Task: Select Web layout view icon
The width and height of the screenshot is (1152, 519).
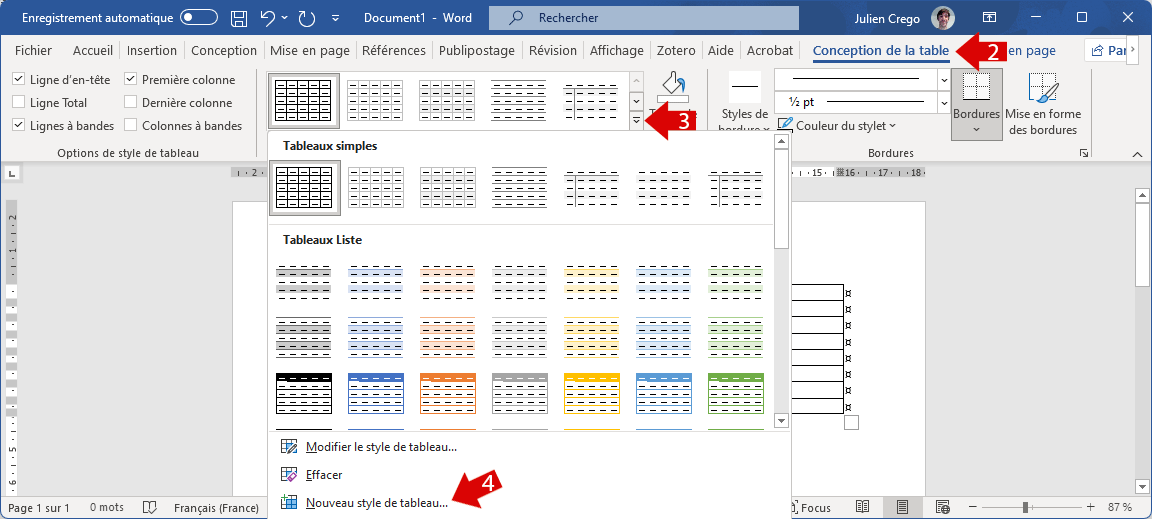Action: pos(943,507)
